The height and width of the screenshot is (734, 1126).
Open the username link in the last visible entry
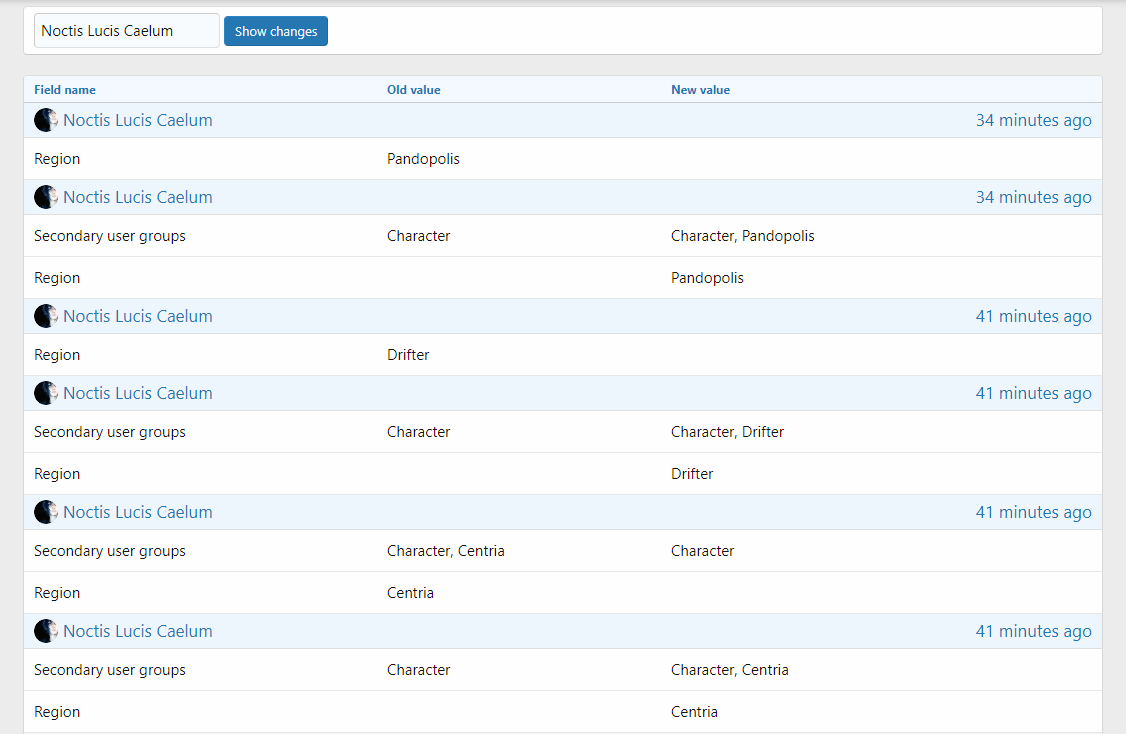[138, 631]
